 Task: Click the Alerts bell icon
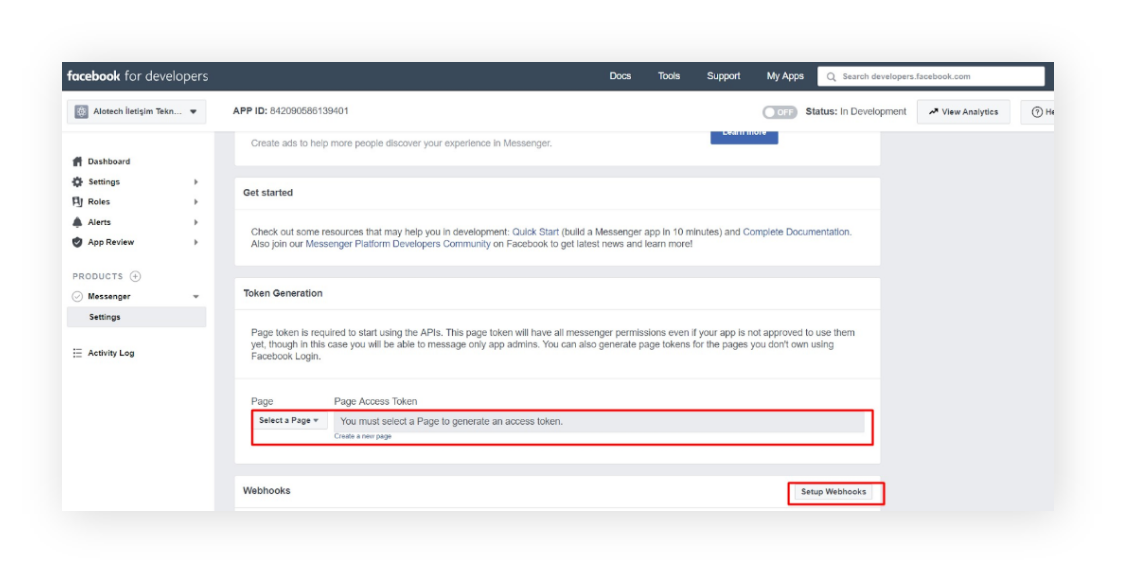pyautogui.click(x=77, y=222)
